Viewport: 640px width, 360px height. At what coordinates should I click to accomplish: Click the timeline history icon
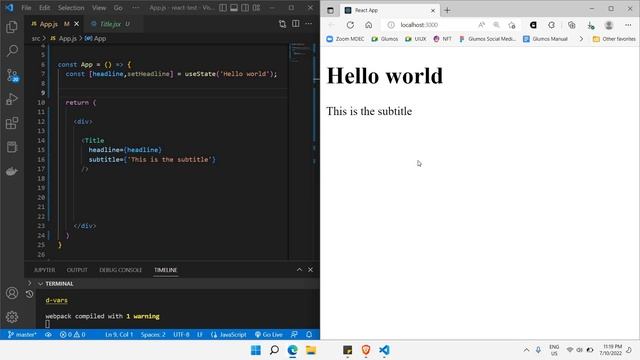coord(29,294)
